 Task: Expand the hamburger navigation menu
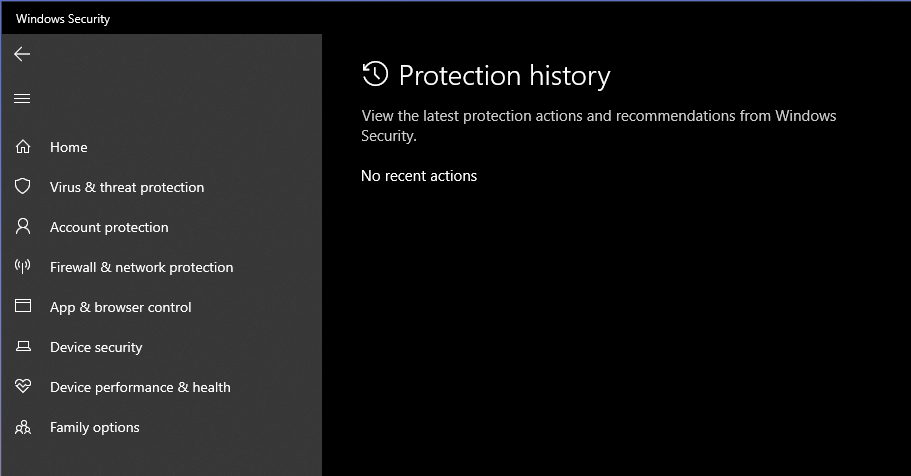22,98
